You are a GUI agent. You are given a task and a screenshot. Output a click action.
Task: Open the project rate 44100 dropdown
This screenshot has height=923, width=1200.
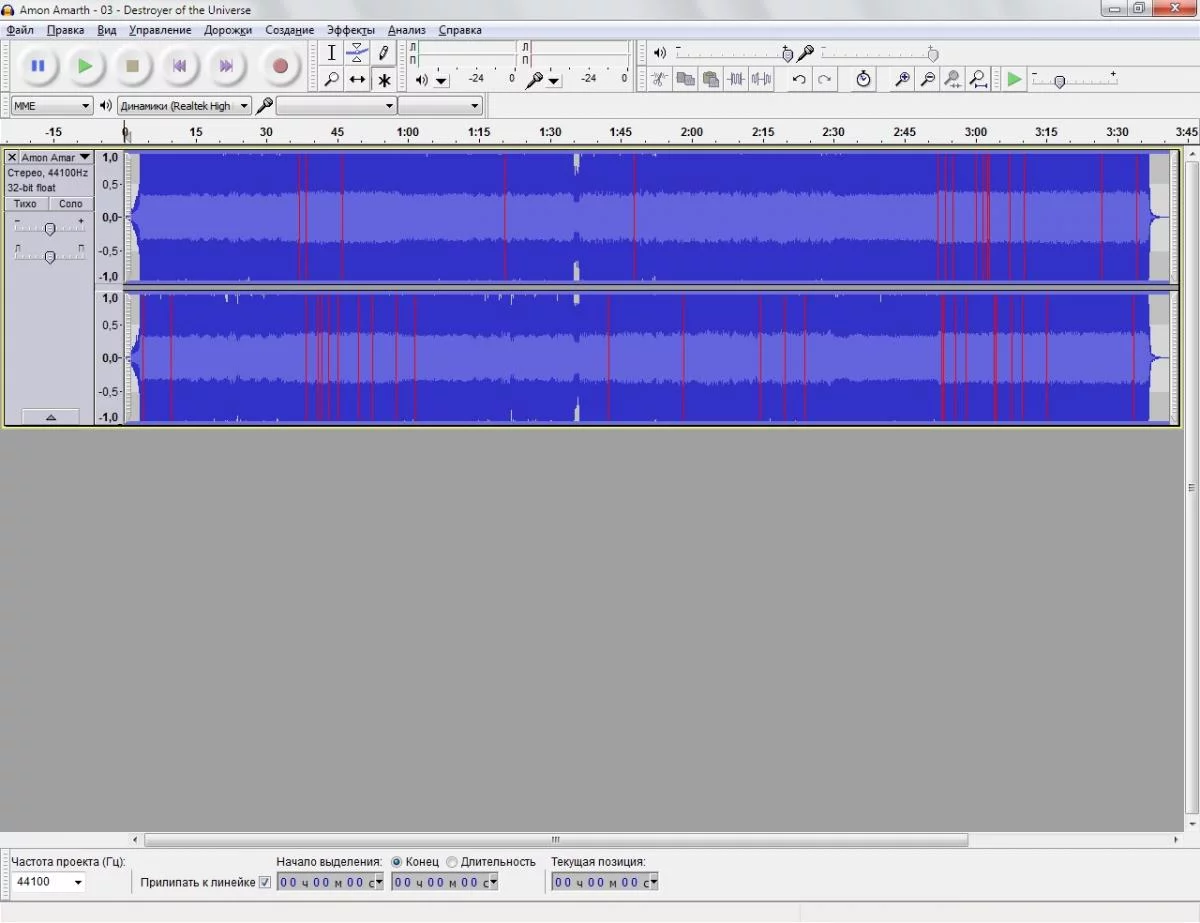[49, 882]
